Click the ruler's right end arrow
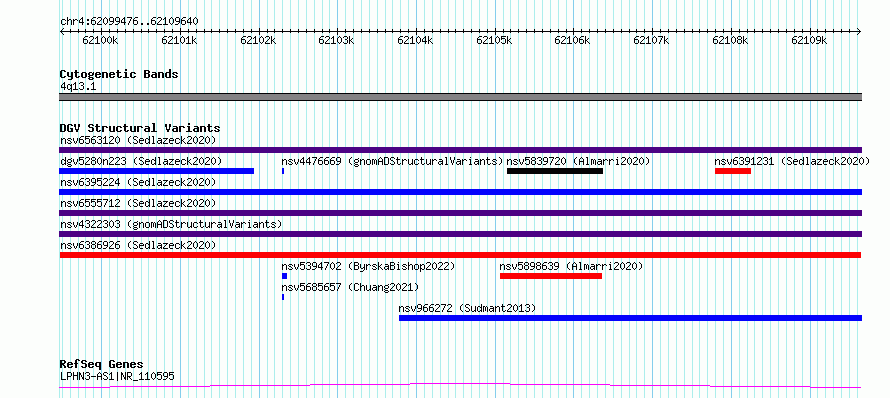 [859, 31]
